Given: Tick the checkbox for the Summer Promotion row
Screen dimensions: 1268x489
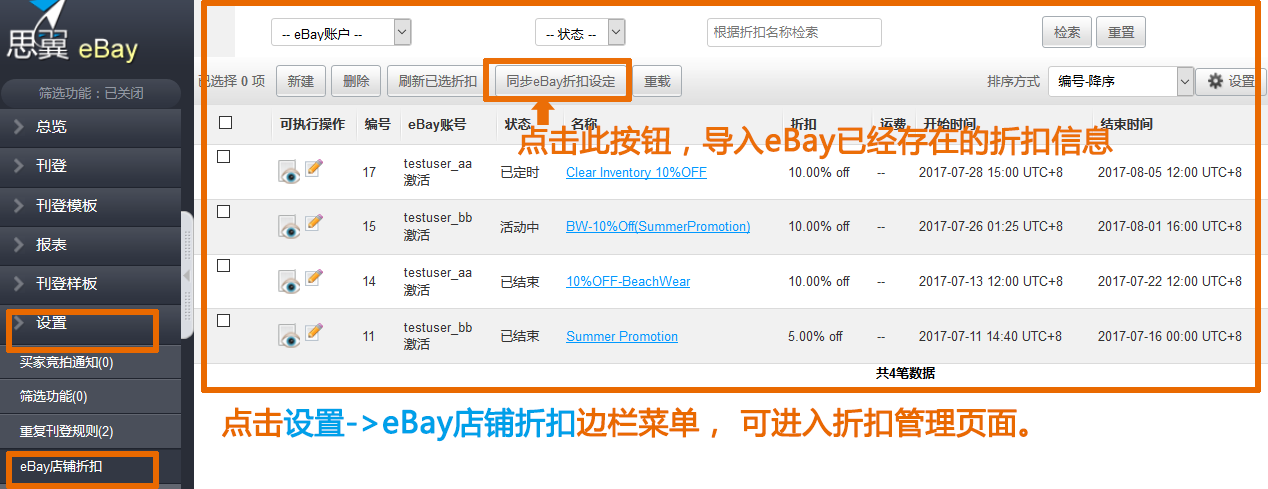Looking at the screenshot, I should [x=224, y=321].
